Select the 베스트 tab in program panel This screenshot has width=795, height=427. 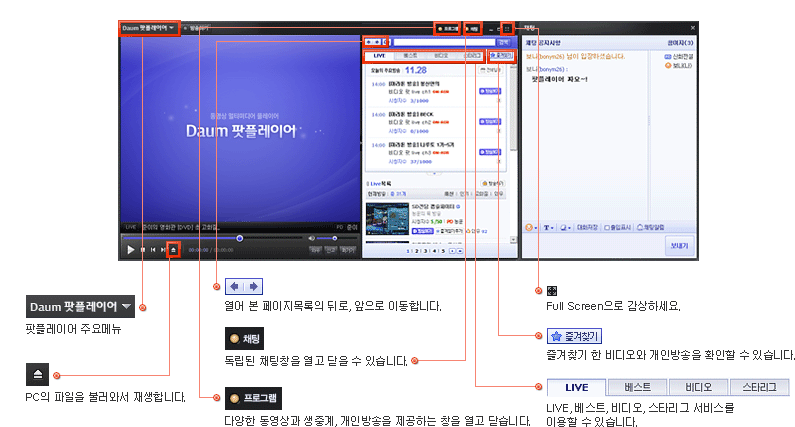[410, 56]
